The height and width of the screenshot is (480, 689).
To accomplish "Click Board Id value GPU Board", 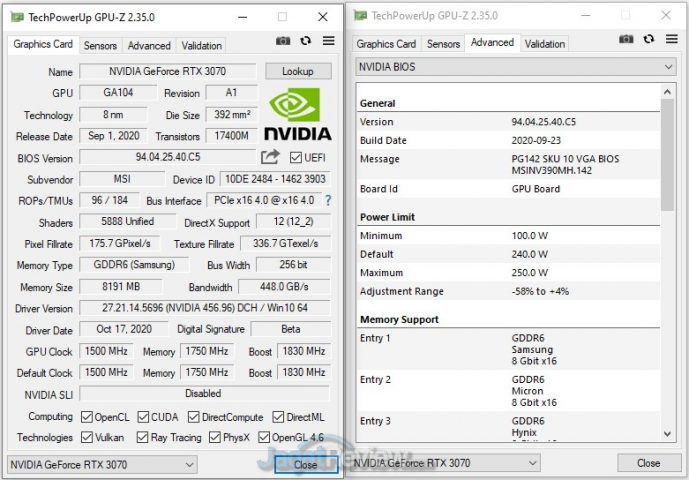I will coord(536,189).
